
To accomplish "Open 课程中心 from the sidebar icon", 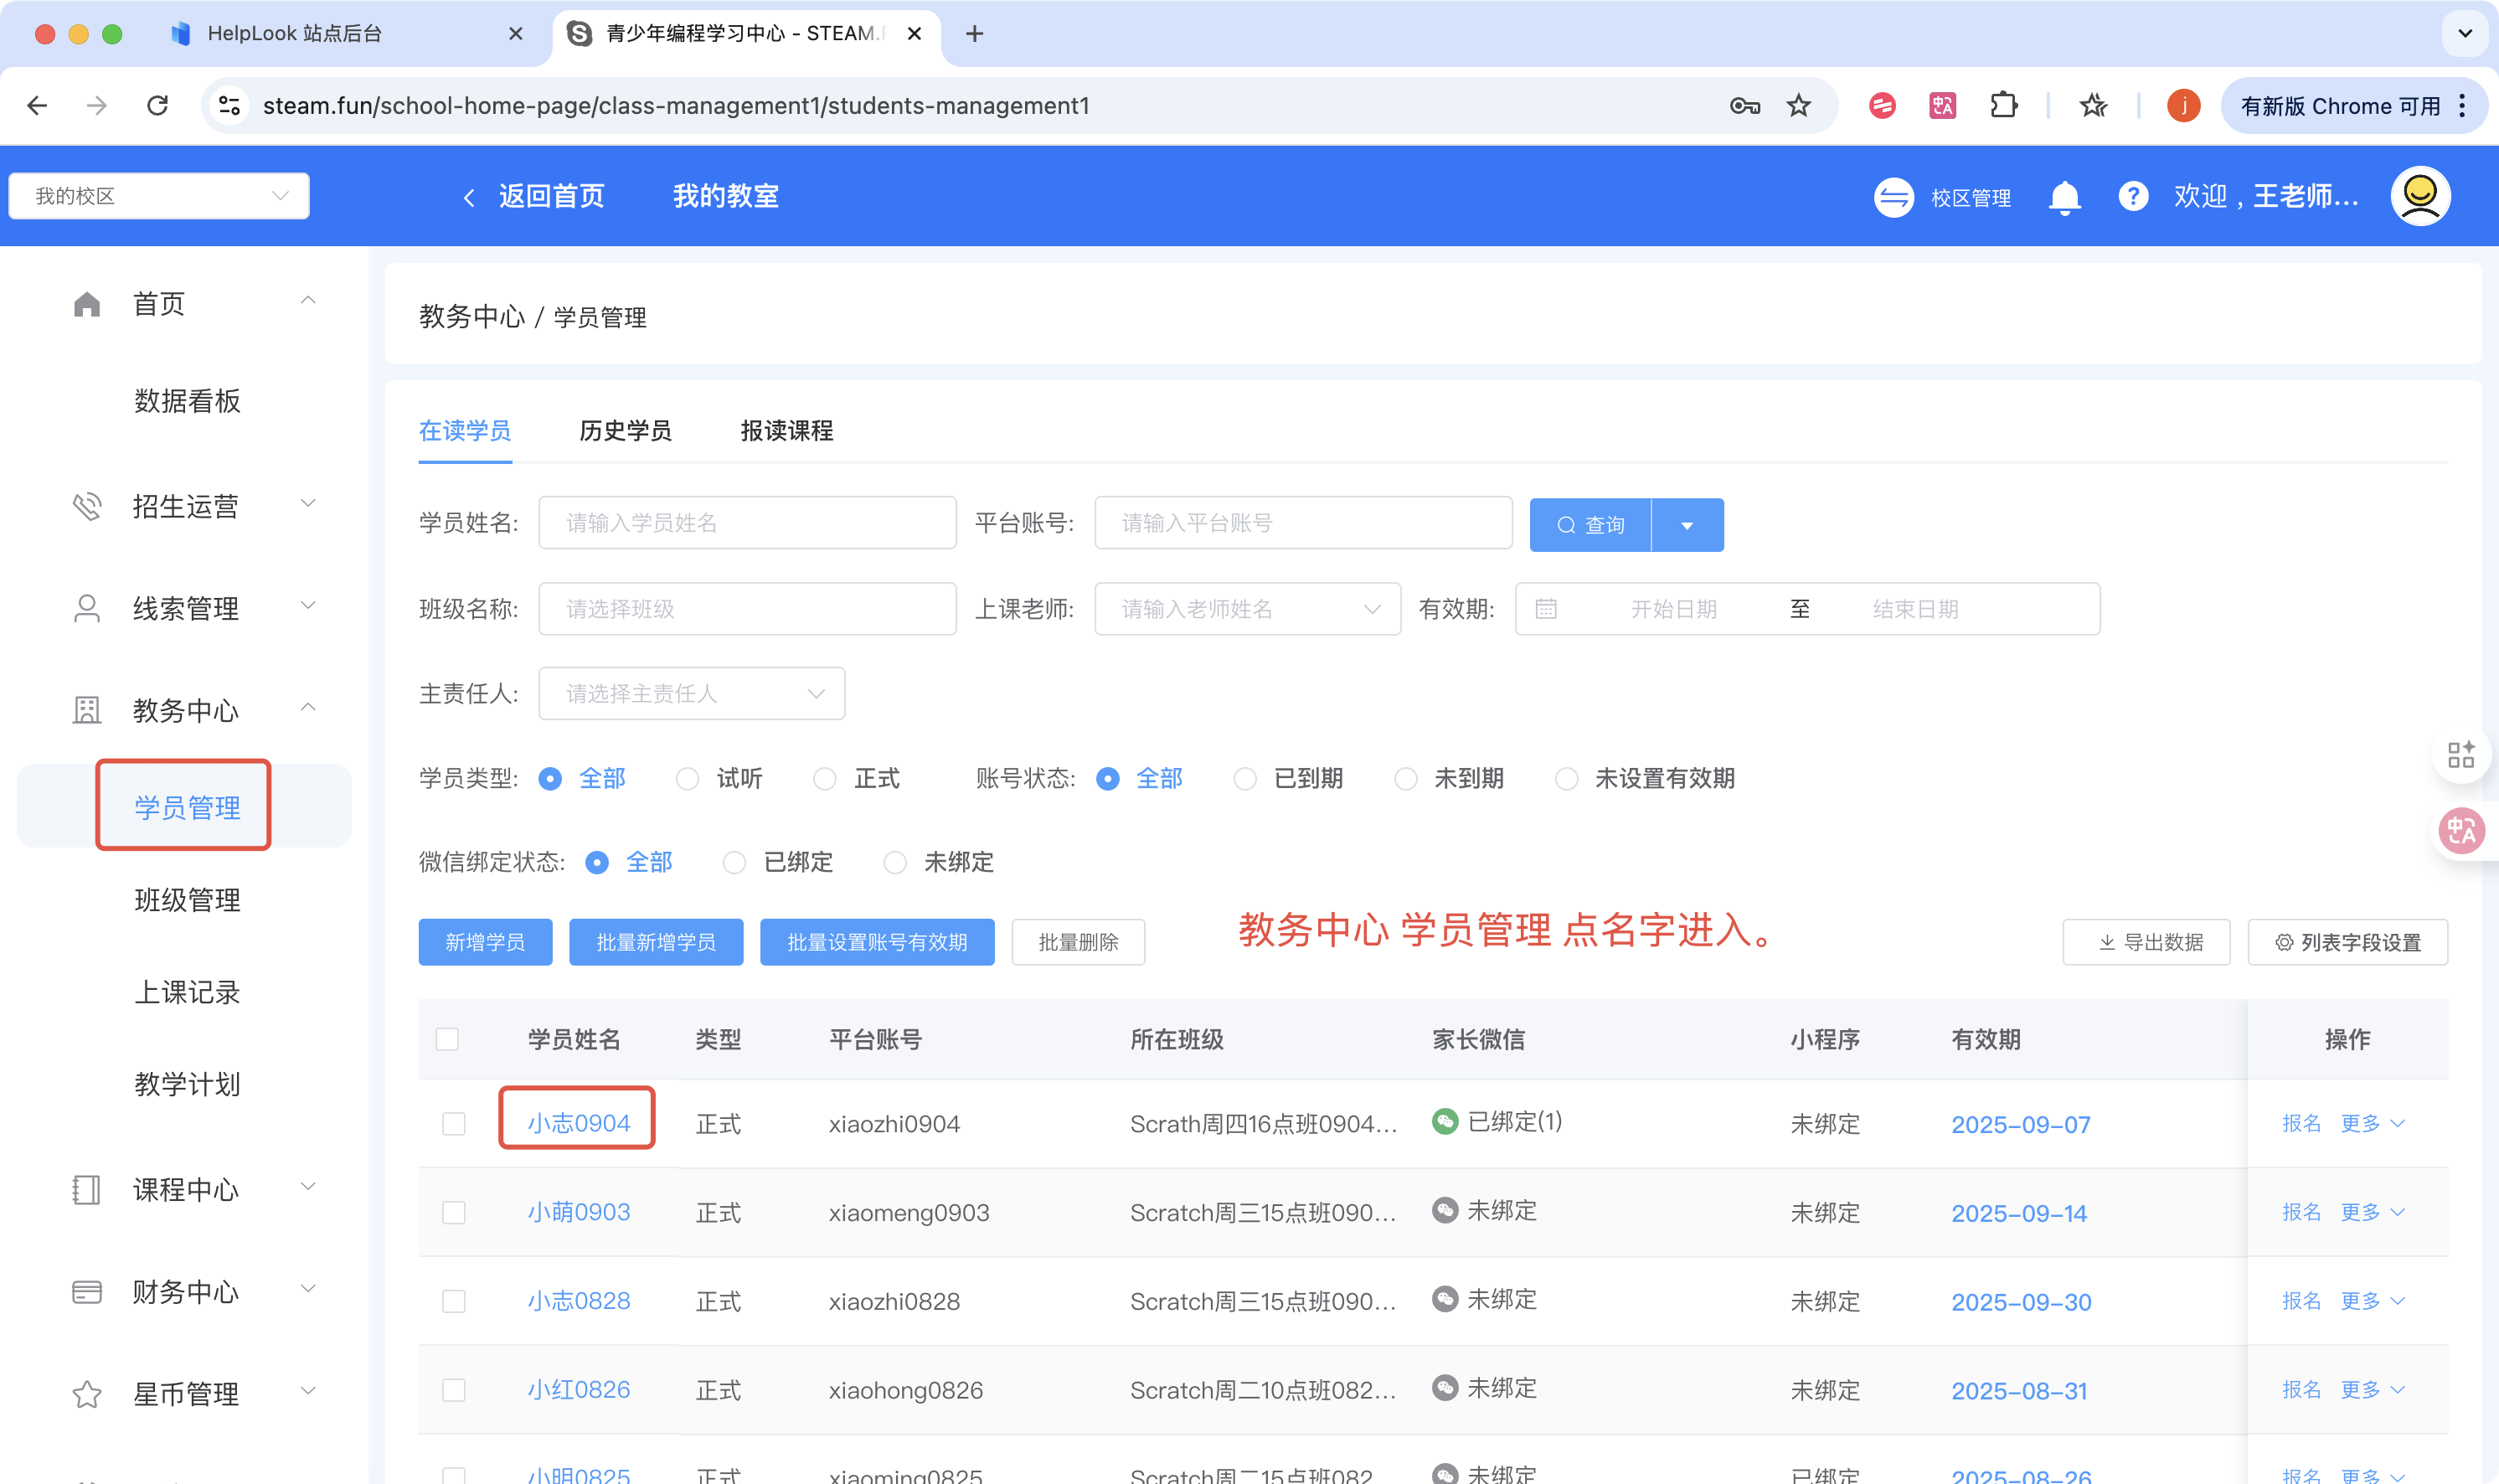I will coord(87,1190).
